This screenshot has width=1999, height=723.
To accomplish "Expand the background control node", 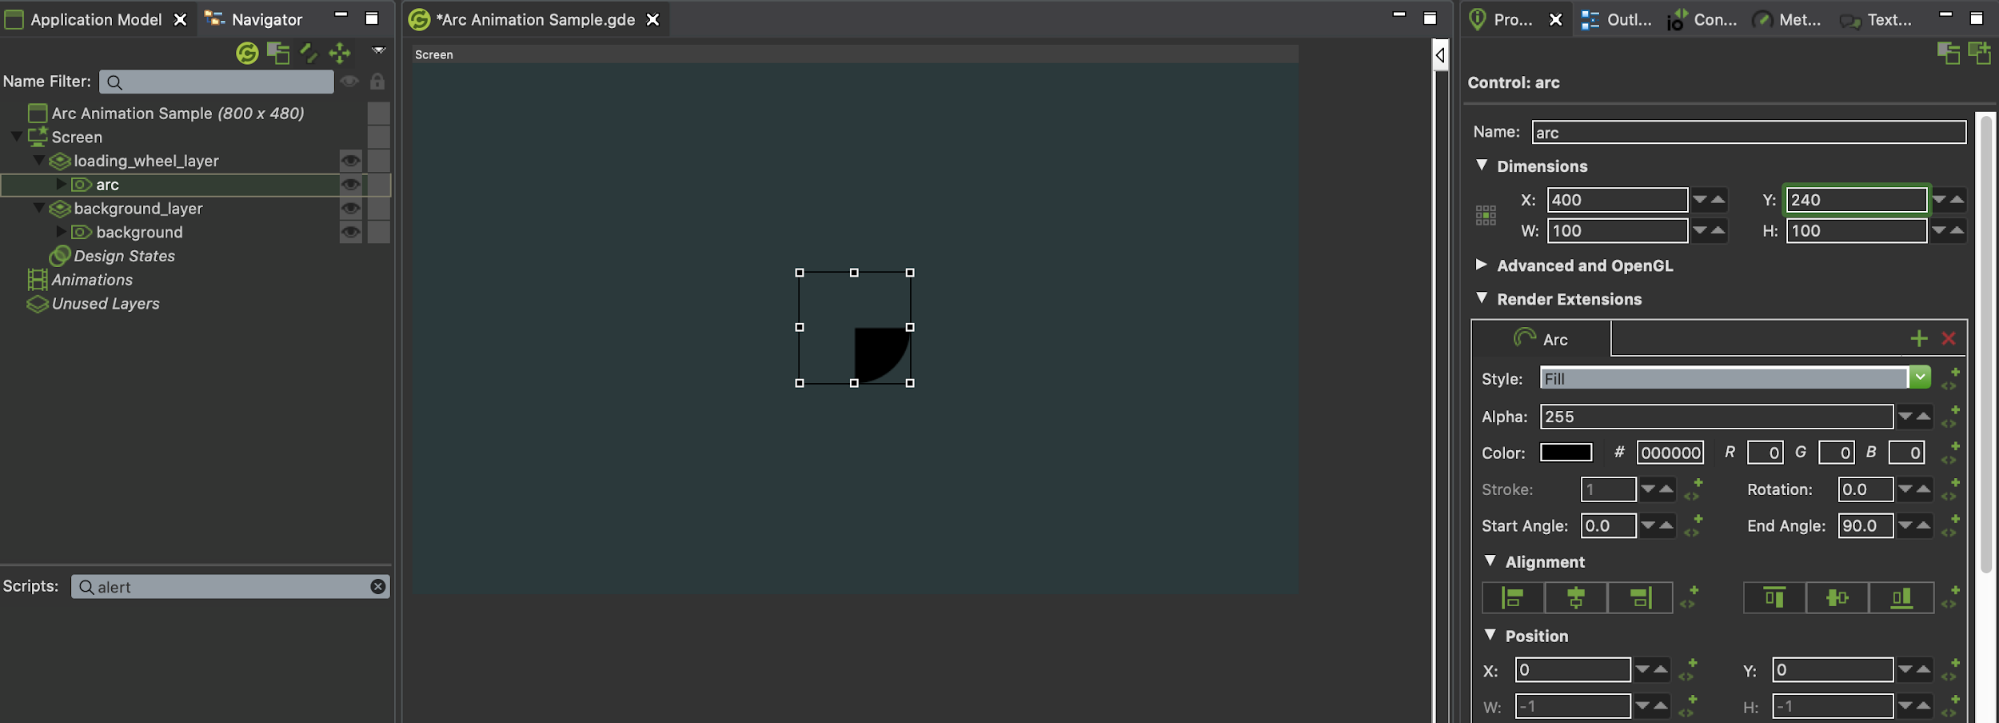I will tap(61, 232).
